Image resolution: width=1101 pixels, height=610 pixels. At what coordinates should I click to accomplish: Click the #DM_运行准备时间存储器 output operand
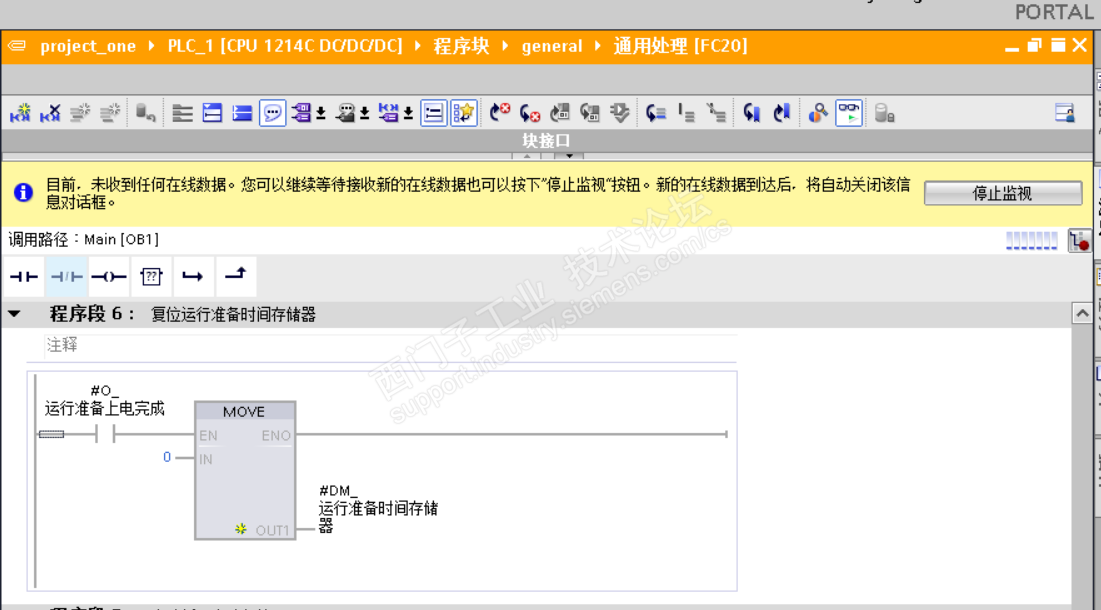378,508
